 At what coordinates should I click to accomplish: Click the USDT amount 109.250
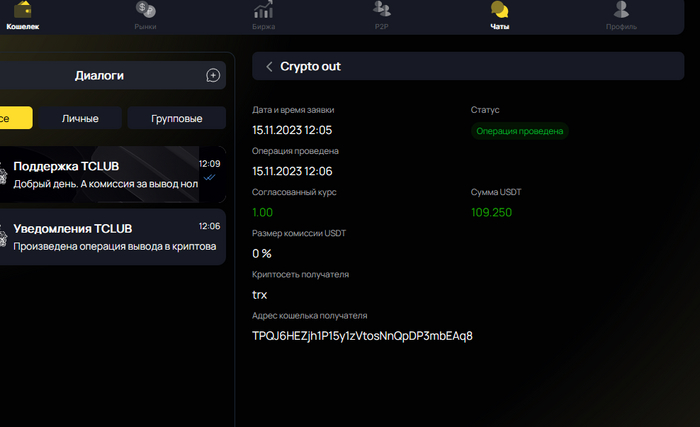(492, 213)
